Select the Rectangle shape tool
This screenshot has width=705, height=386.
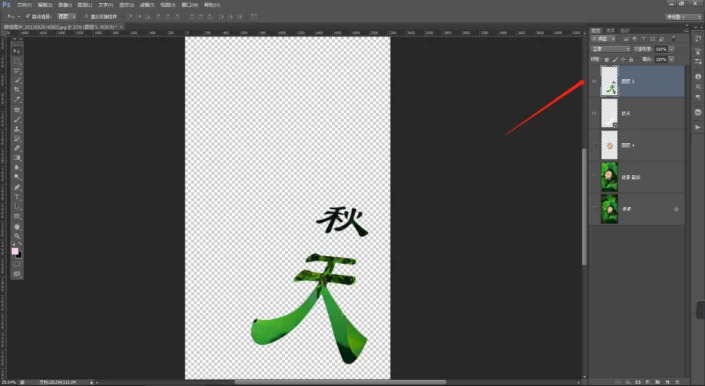[17, 216]
